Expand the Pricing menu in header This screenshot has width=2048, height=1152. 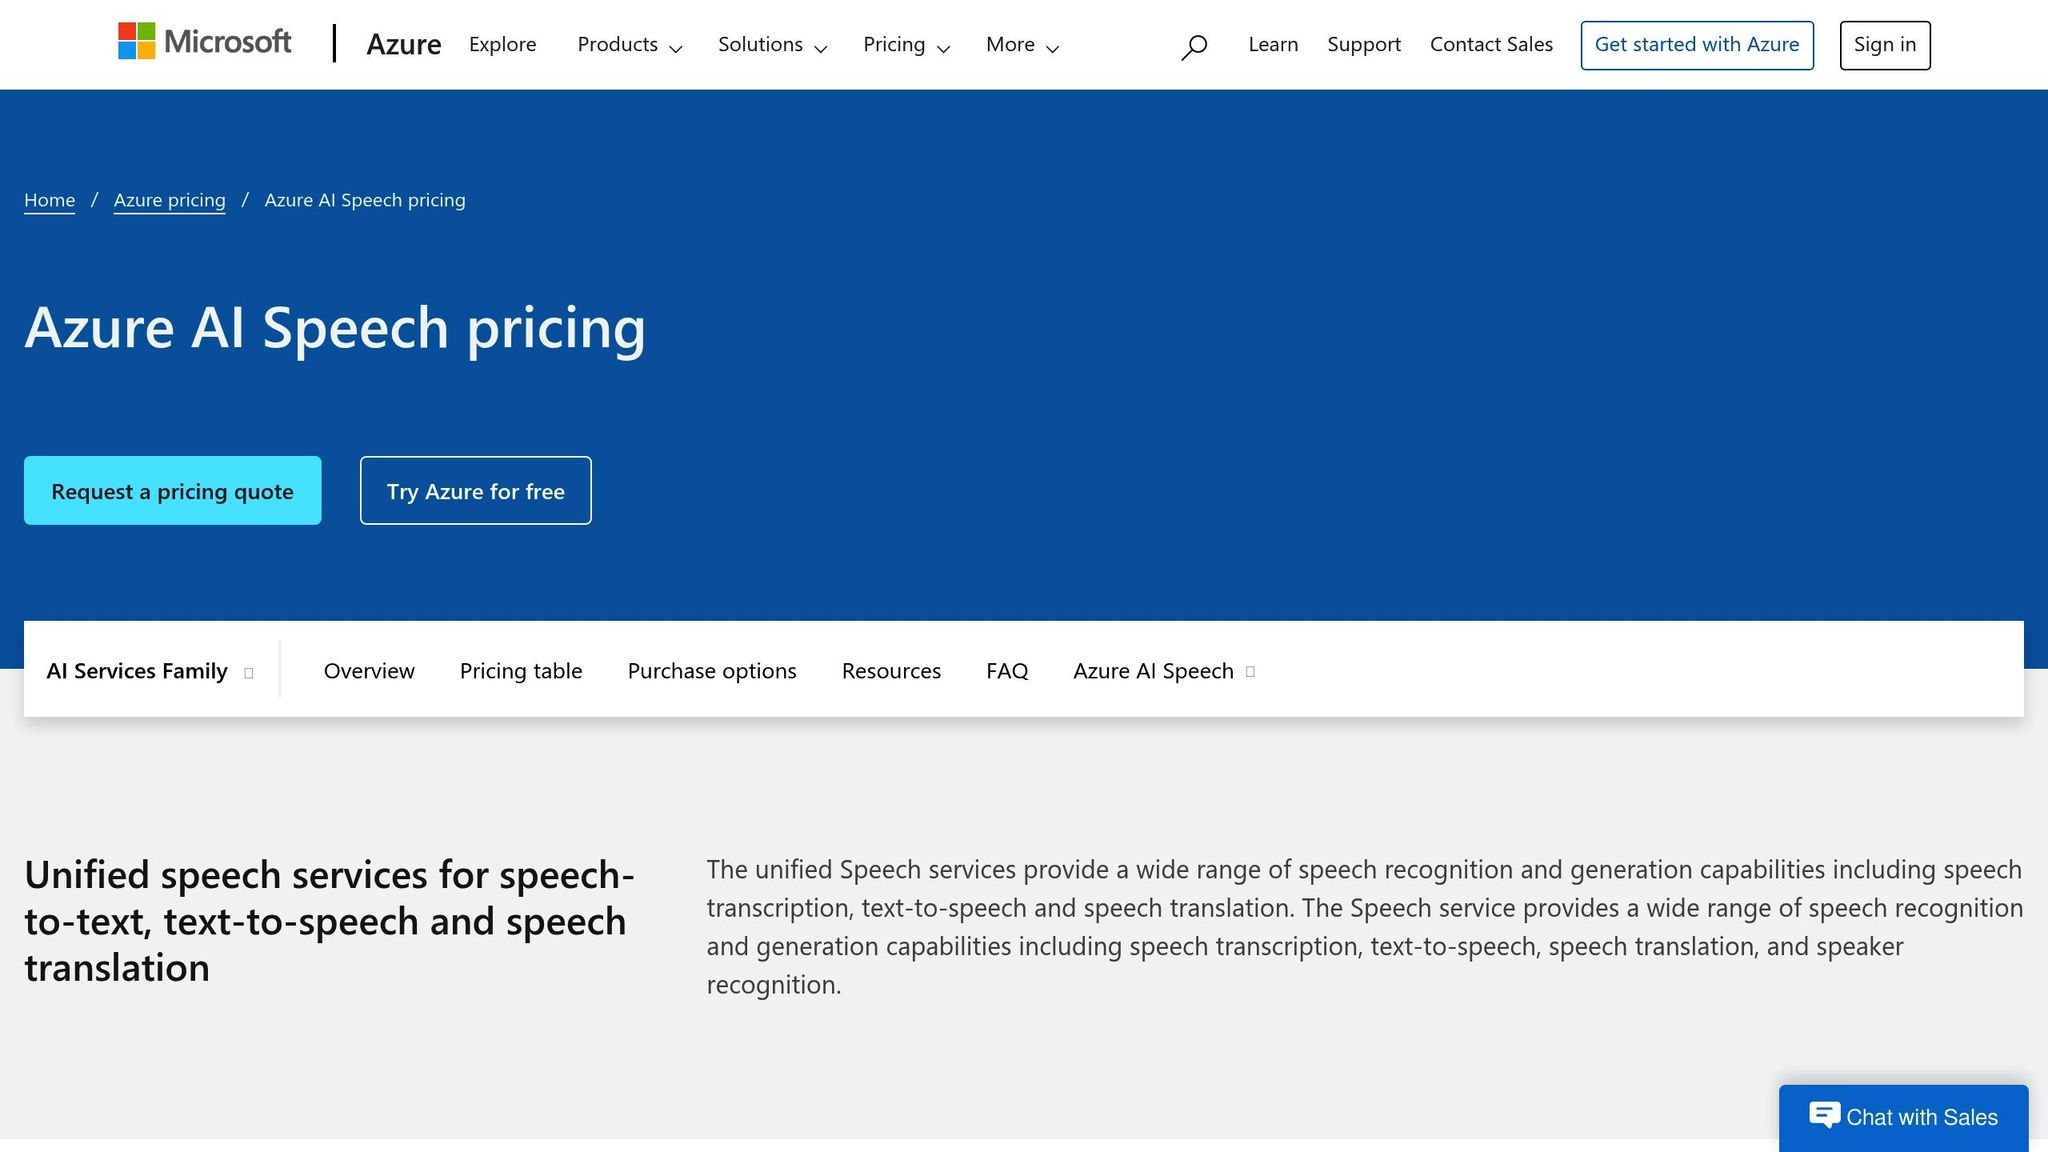click(x=906, y=45)
